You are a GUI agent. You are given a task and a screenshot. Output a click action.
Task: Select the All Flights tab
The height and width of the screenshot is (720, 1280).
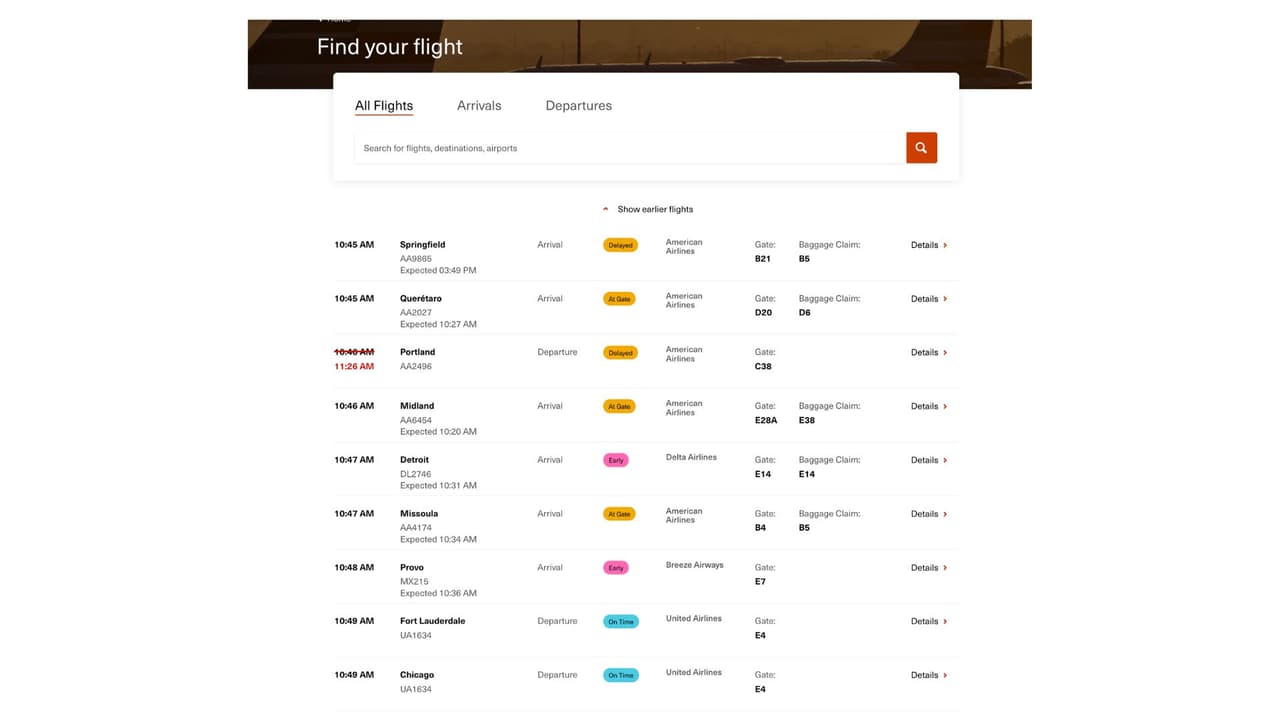384,105
